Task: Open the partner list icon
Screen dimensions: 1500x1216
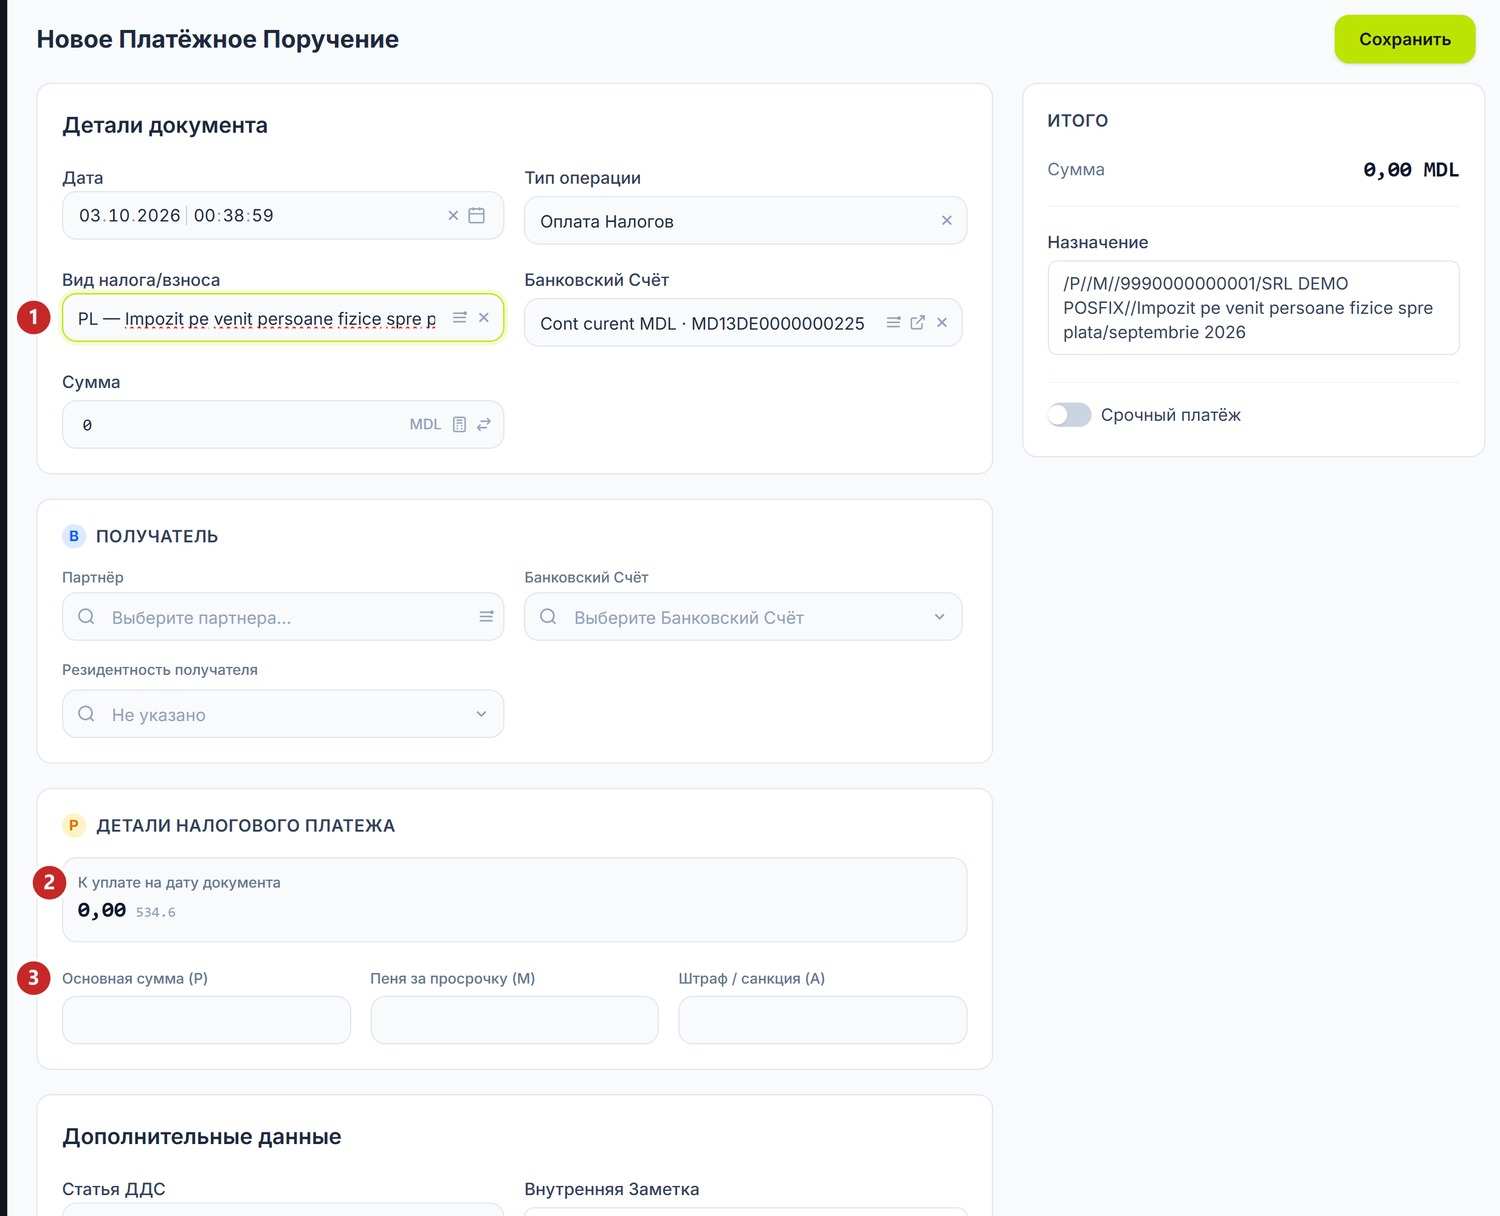Action: [486, 617]
